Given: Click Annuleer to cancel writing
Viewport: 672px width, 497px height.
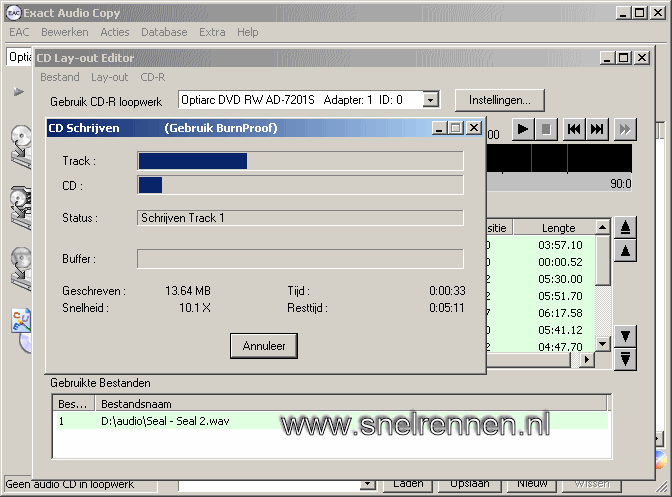Looking at the screenshot, I should [264, 346].
